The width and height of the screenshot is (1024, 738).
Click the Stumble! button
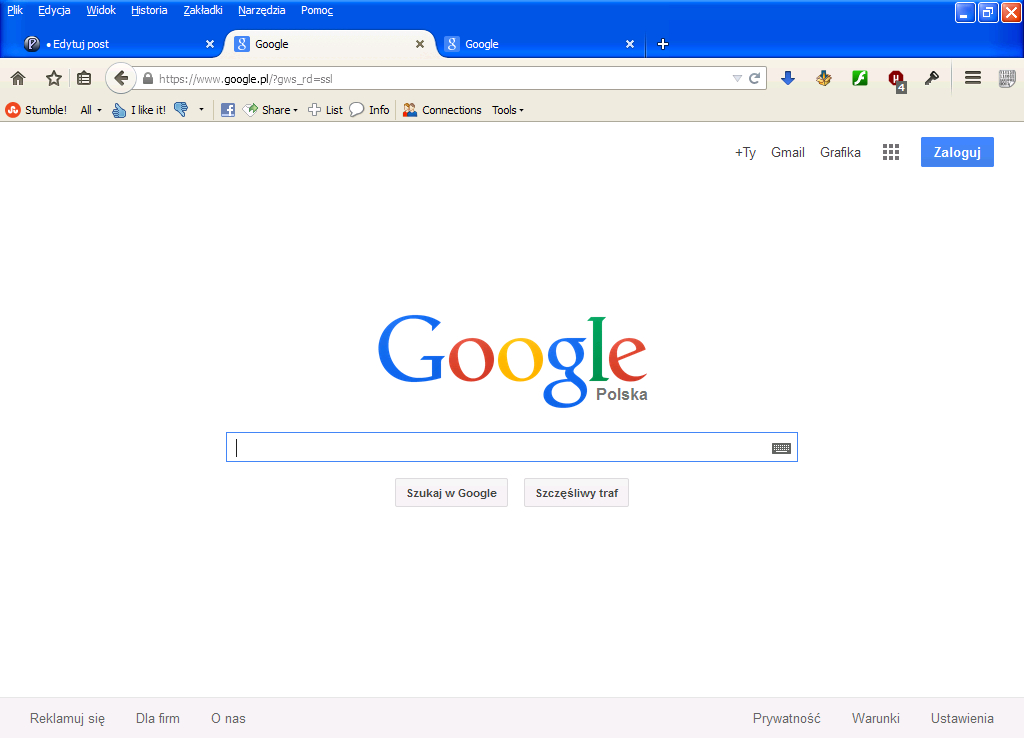[36, 110]
